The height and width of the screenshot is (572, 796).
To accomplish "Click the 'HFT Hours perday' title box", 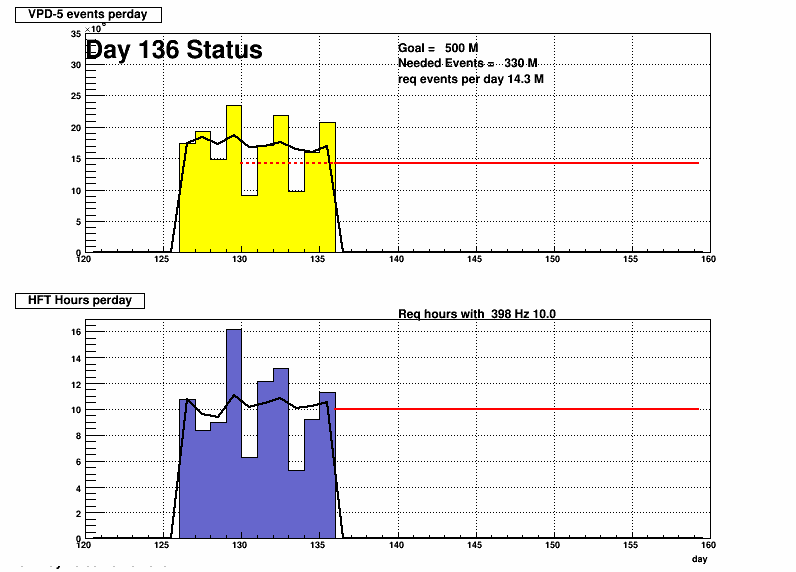I will tap(80, 300).
